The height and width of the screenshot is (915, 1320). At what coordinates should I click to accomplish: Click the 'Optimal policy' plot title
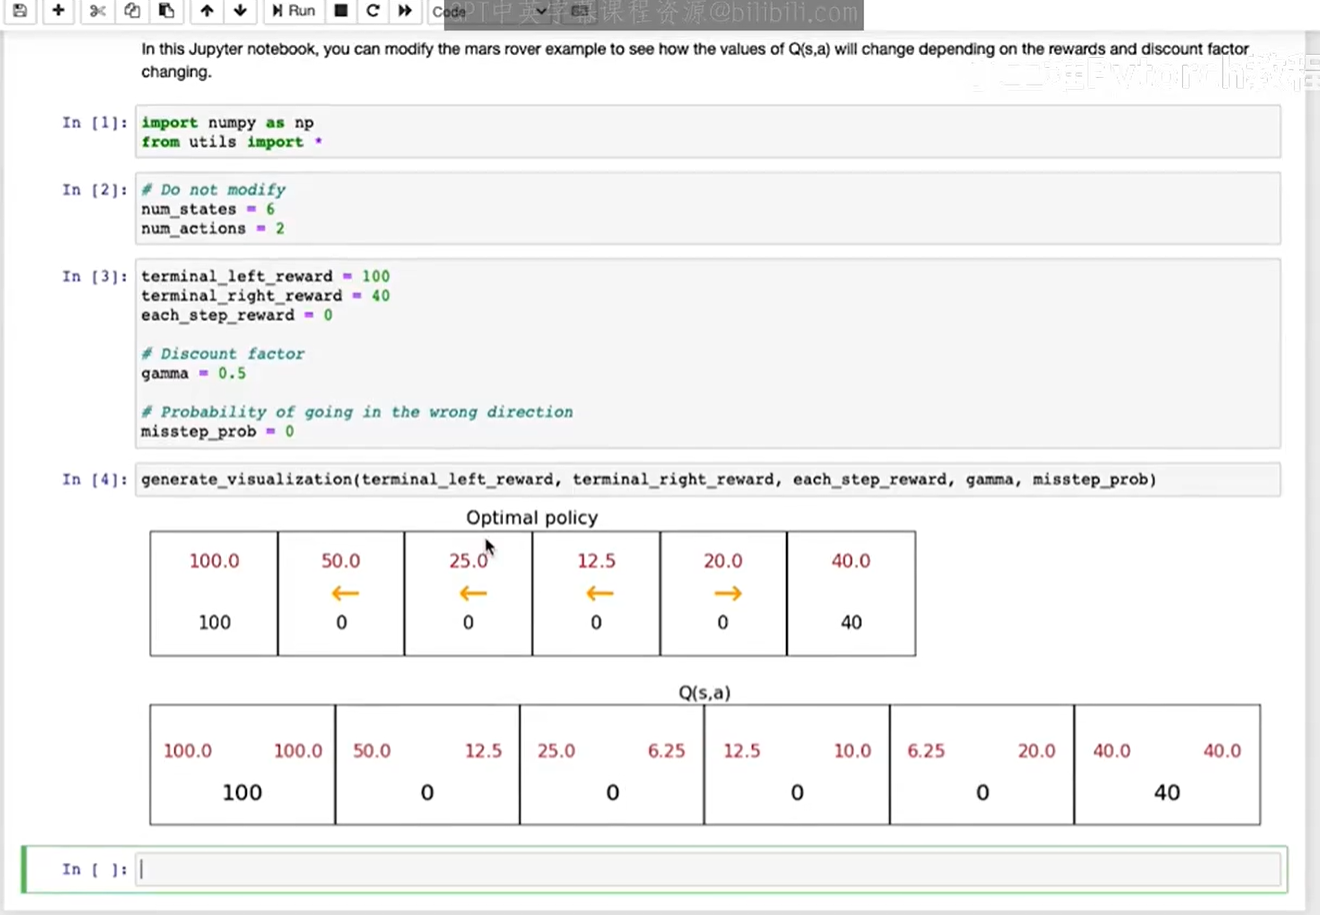click(532, 517)
